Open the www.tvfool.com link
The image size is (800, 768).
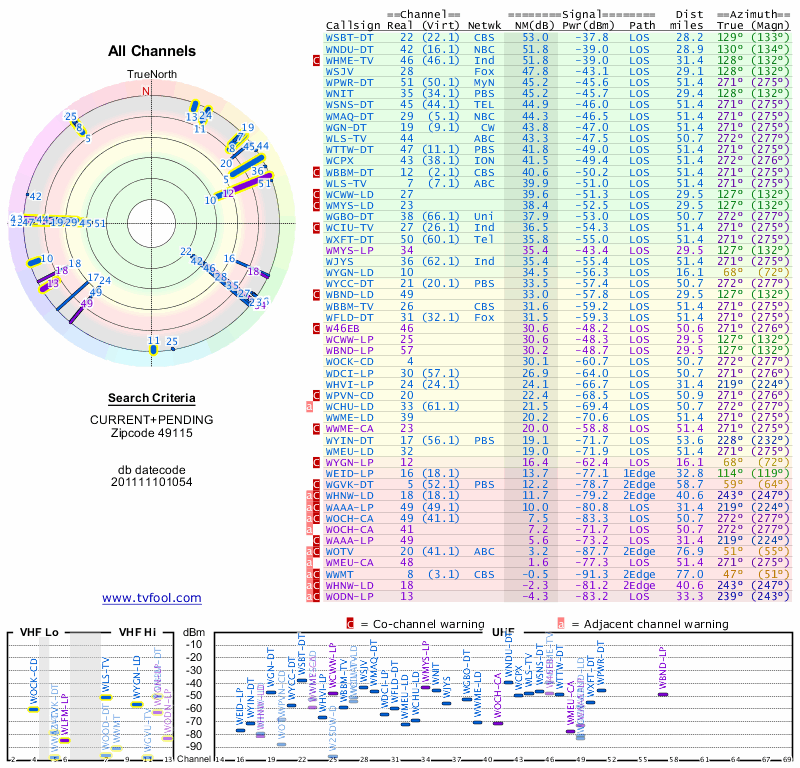coord(152,598)
